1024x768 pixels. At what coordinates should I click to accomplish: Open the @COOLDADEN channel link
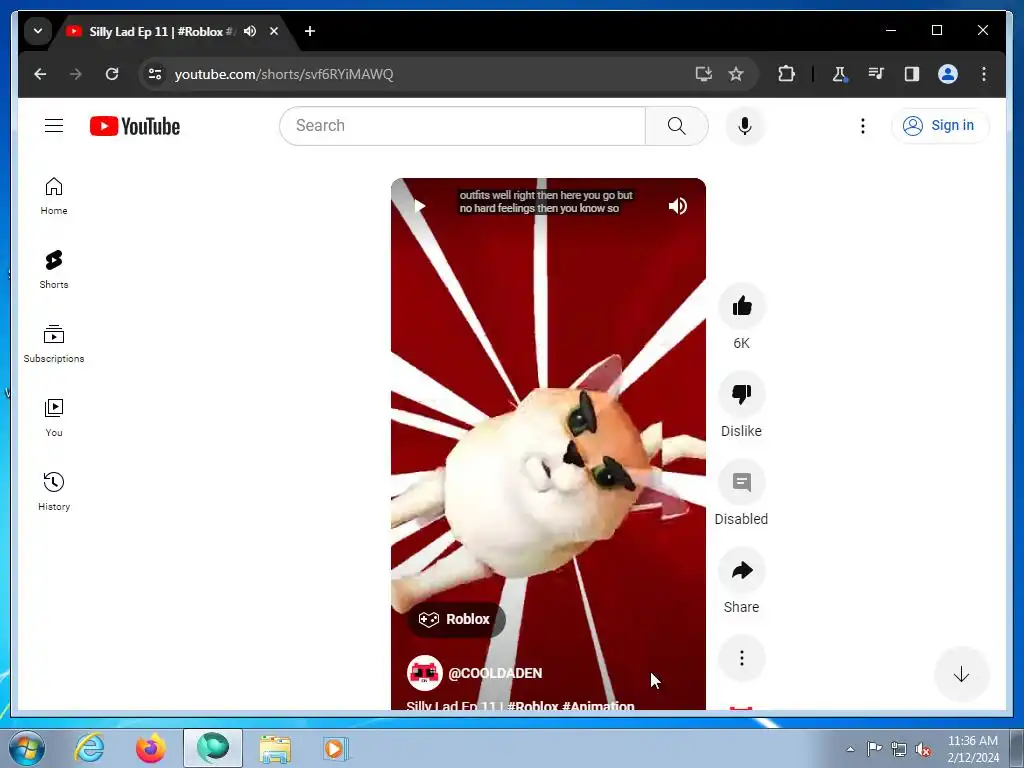point(495,673)
